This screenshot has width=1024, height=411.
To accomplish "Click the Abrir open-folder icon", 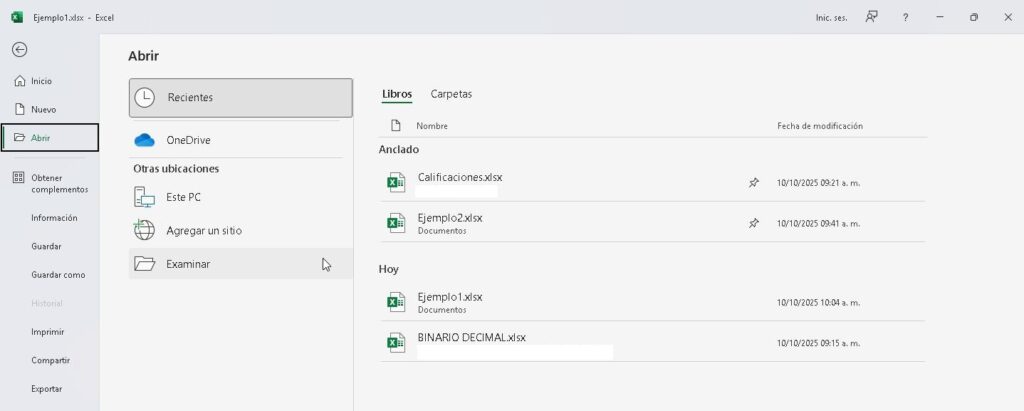I will point(20,138).
